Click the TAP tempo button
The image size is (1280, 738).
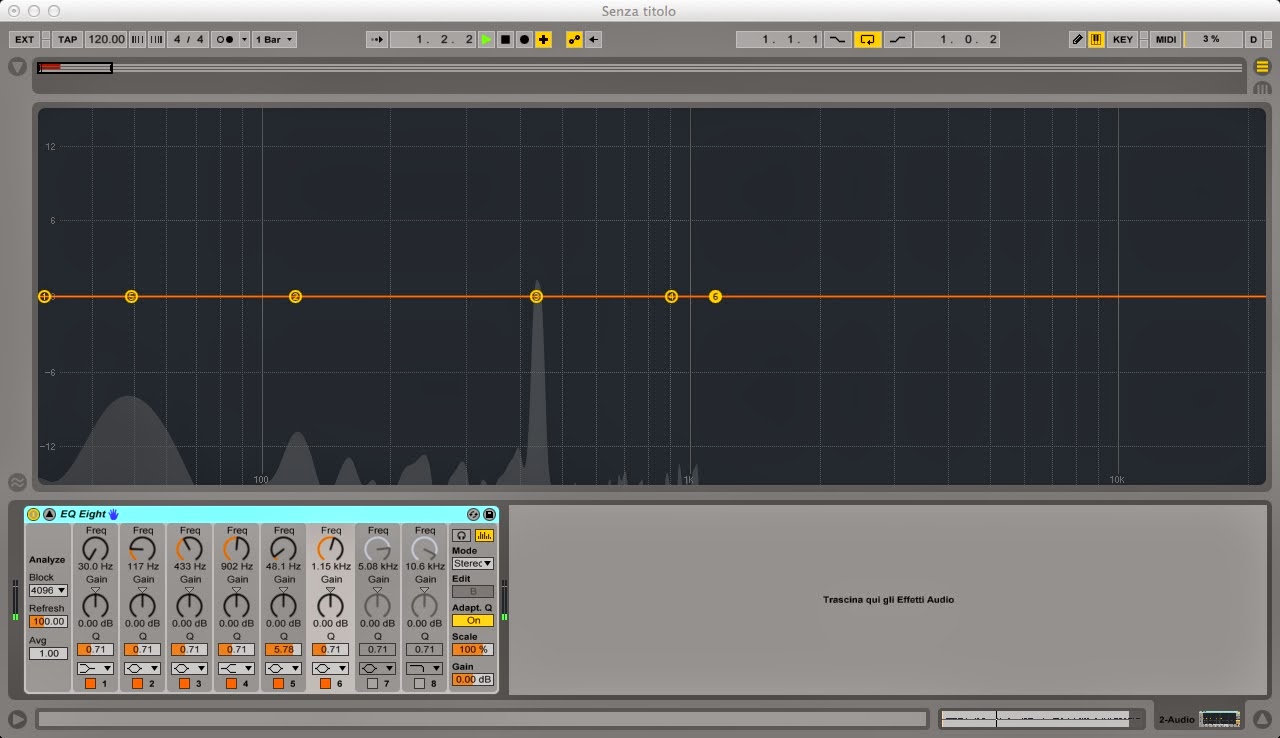tap(67, 40)
